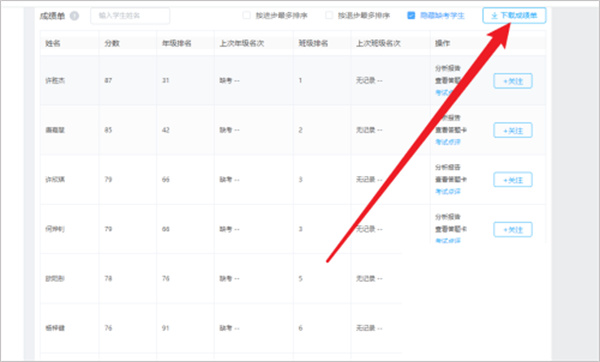Open 考试点评 for the student who scored 85
Viewport: 600px width, 362px height.
pyautogui.click(x=448, y=142)
